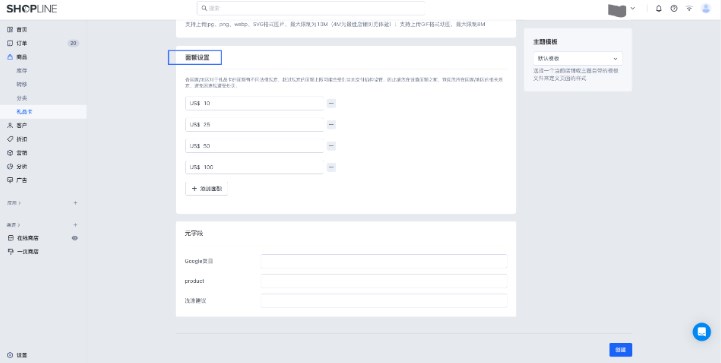The width and height of the screenshot is (721, 363).
Task: Click the orders count badge 20
Action: pos(73,43)
